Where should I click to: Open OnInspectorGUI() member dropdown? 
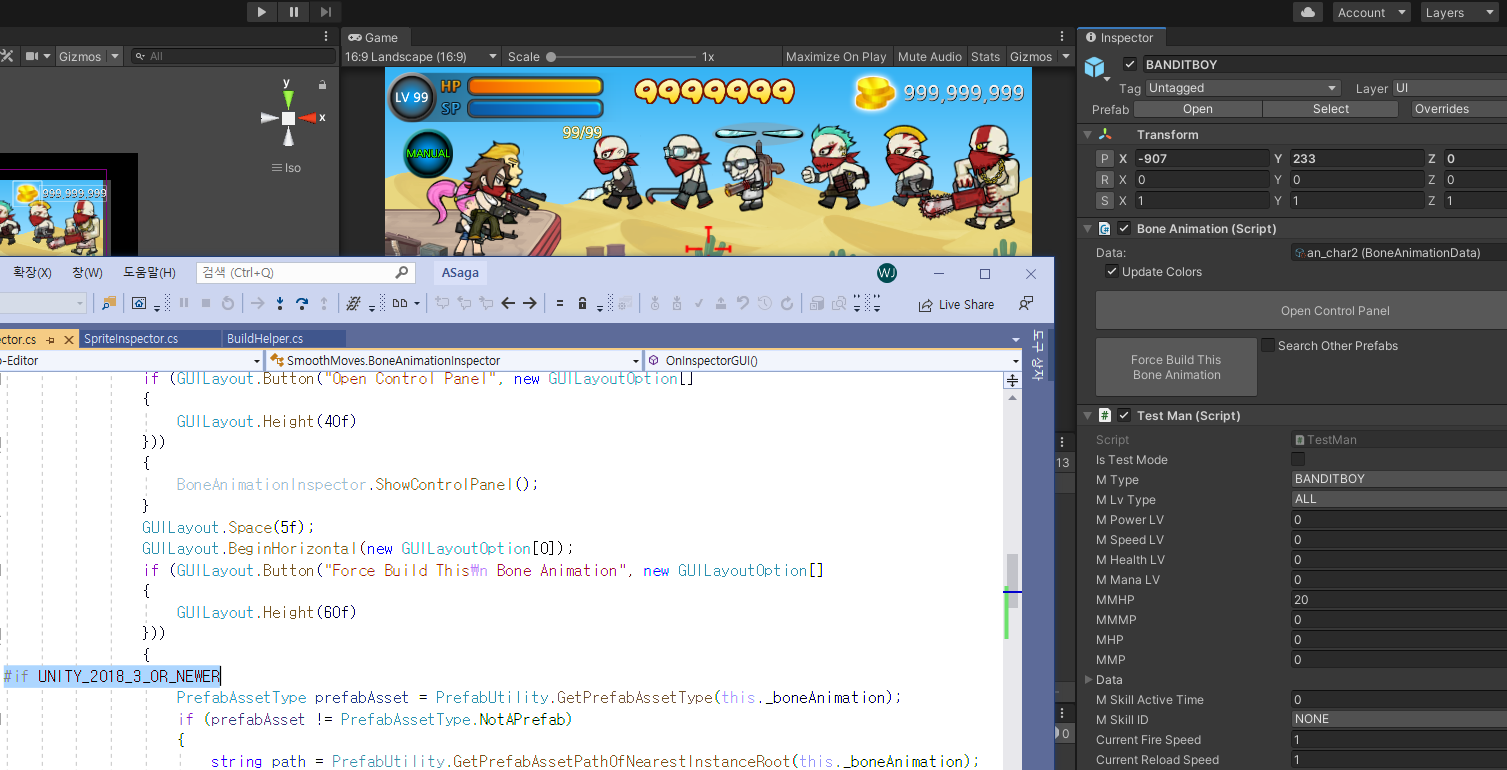(833, 360)
